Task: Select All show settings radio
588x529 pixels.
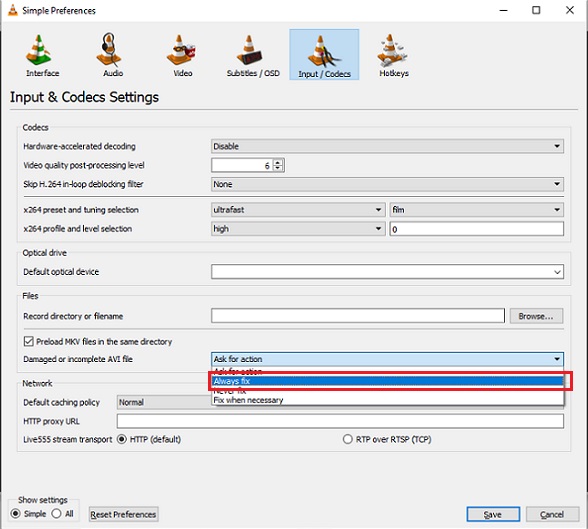Action: [57, 514]
